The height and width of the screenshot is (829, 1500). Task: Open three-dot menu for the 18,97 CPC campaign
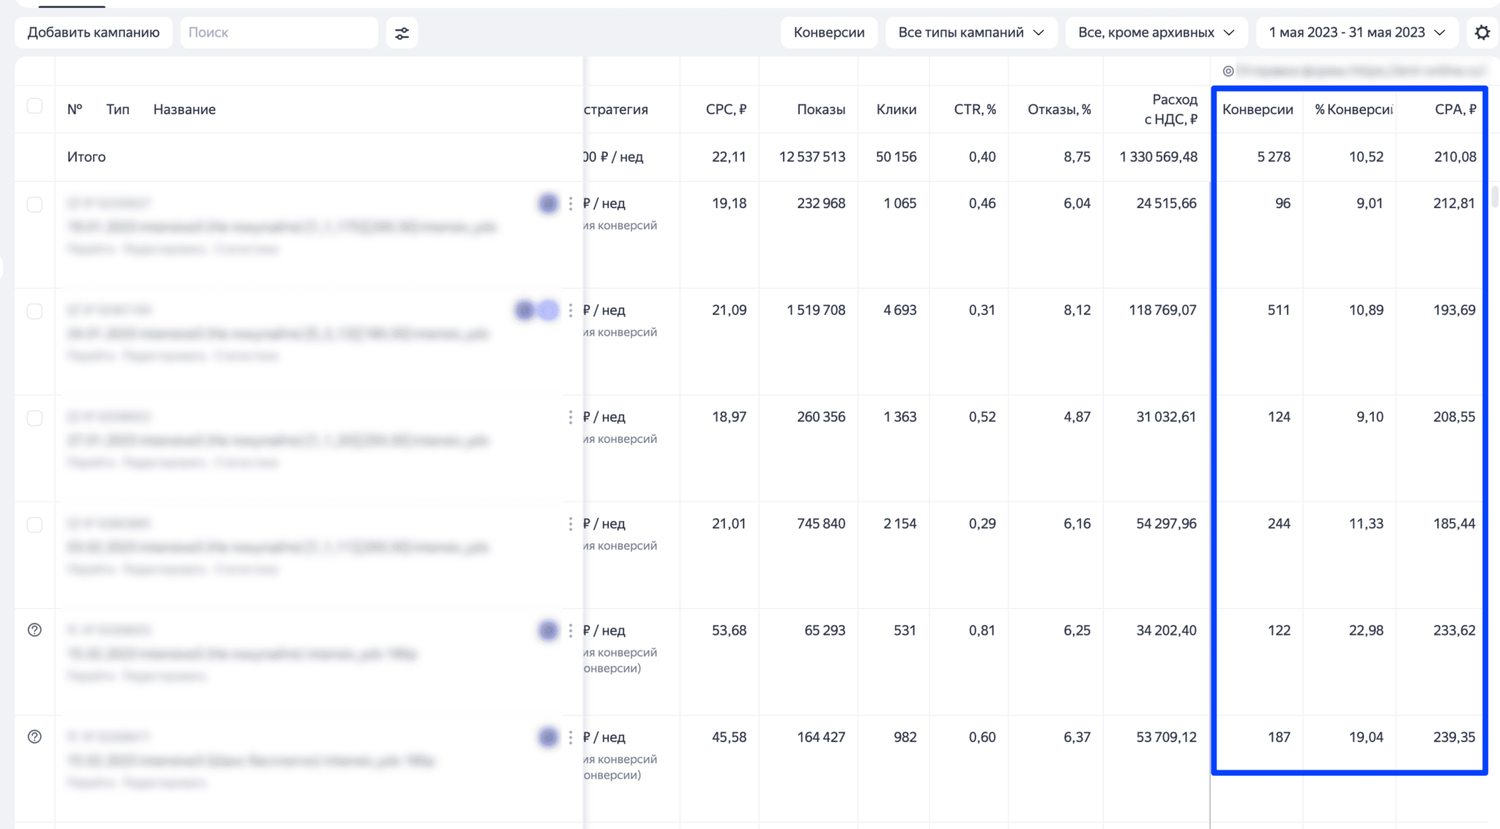tap(571, 417)
